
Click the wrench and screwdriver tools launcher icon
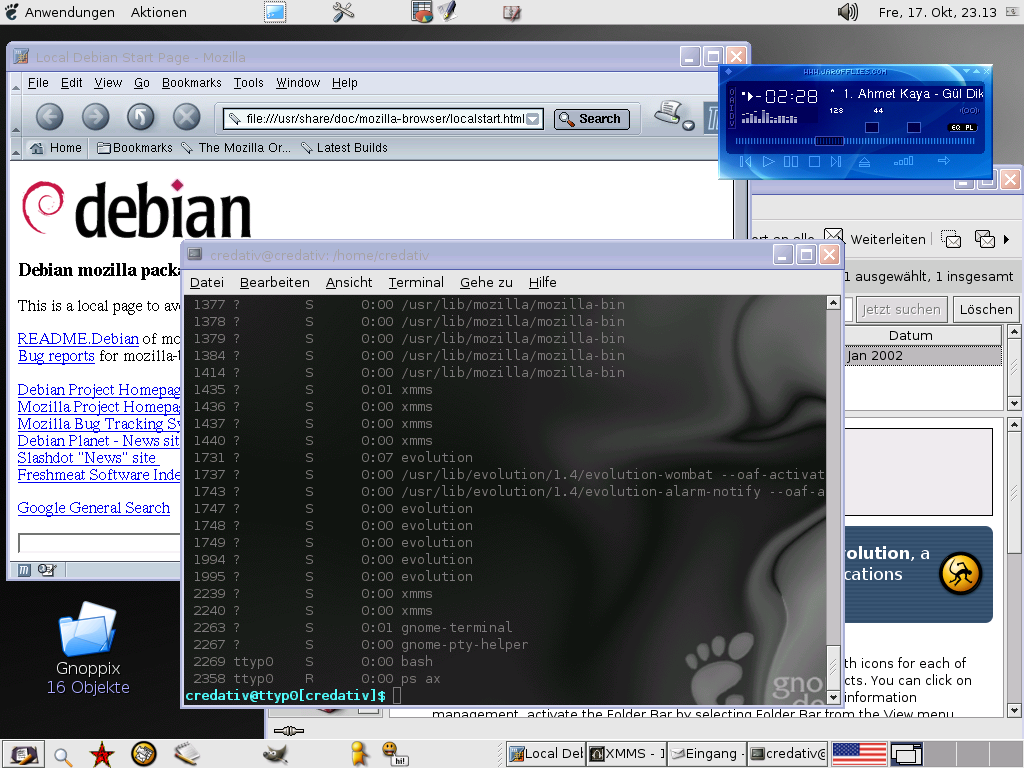coord(343,12)
